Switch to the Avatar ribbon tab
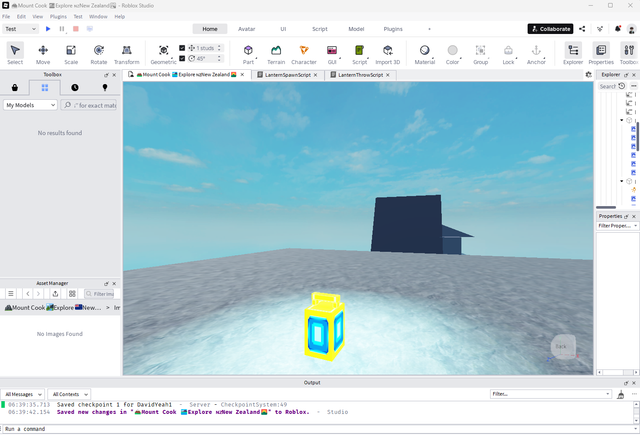Image resolution: width=640 pixels, height=437 pixels. tap(247, 29)
